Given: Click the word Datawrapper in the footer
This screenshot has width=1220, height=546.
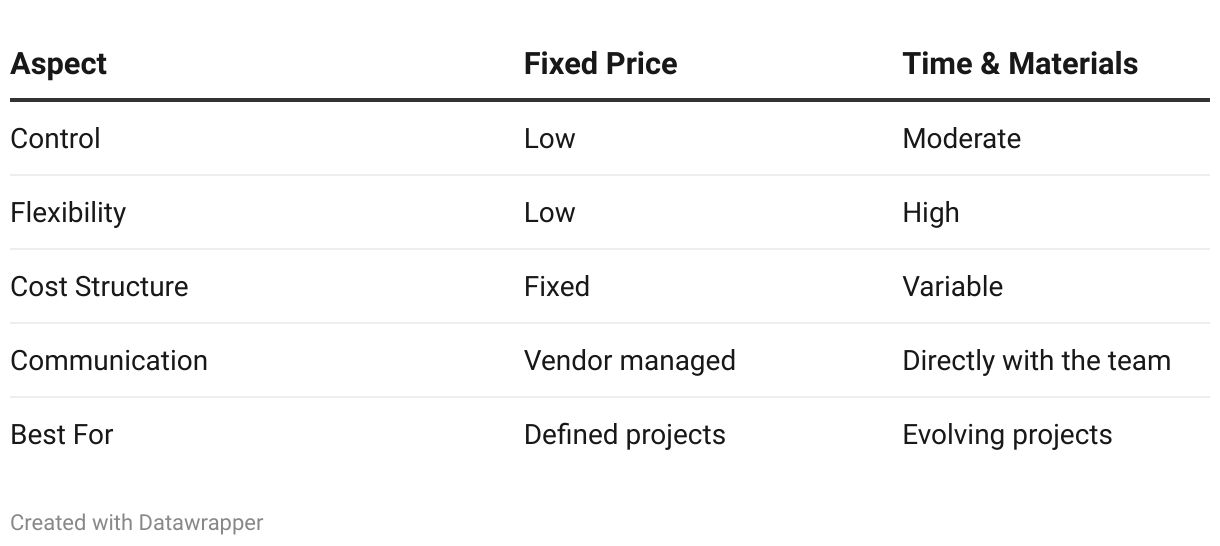Looking at the screenshot, I should pyautogui.click(x=200, y=522).
